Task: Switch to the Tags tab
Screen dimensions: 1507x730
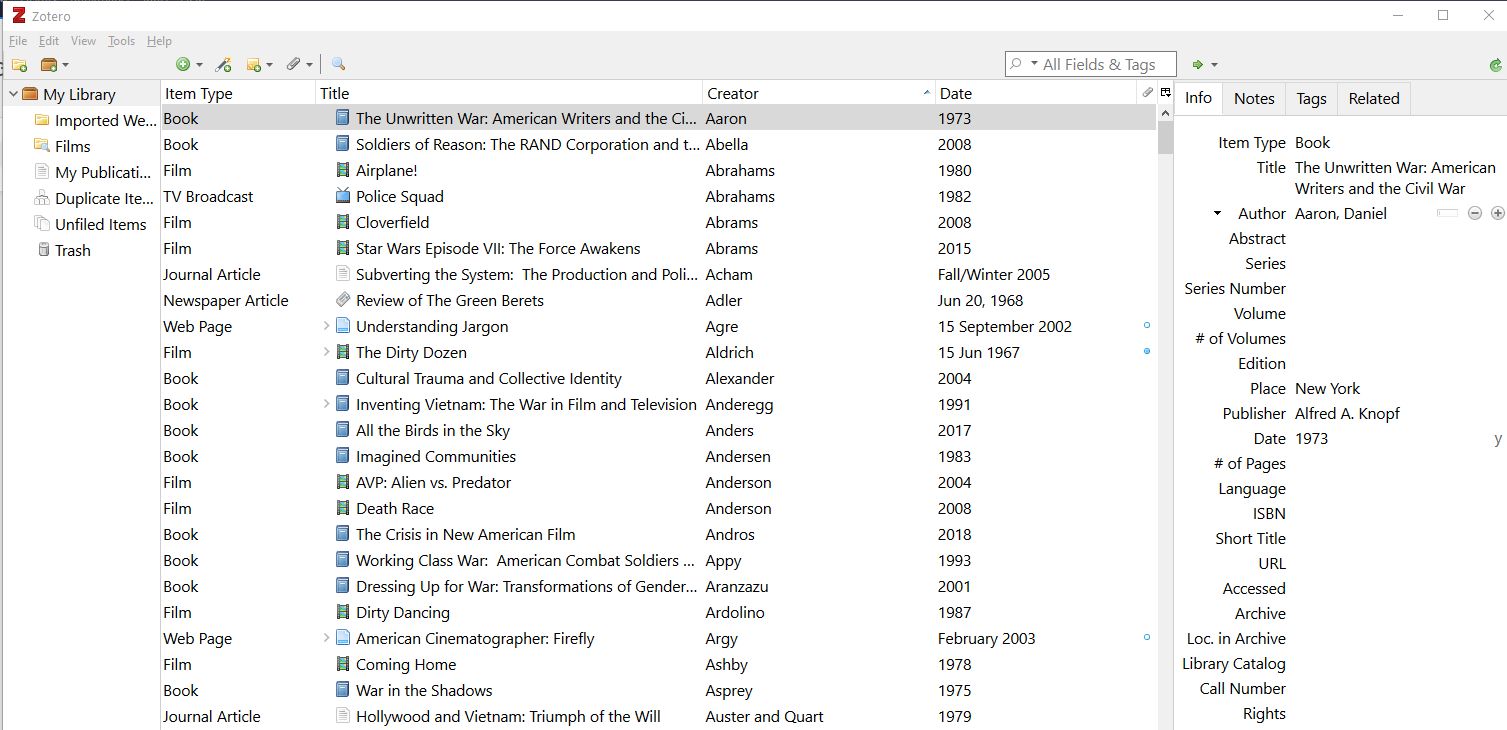Action: [x=1311, y=98]
